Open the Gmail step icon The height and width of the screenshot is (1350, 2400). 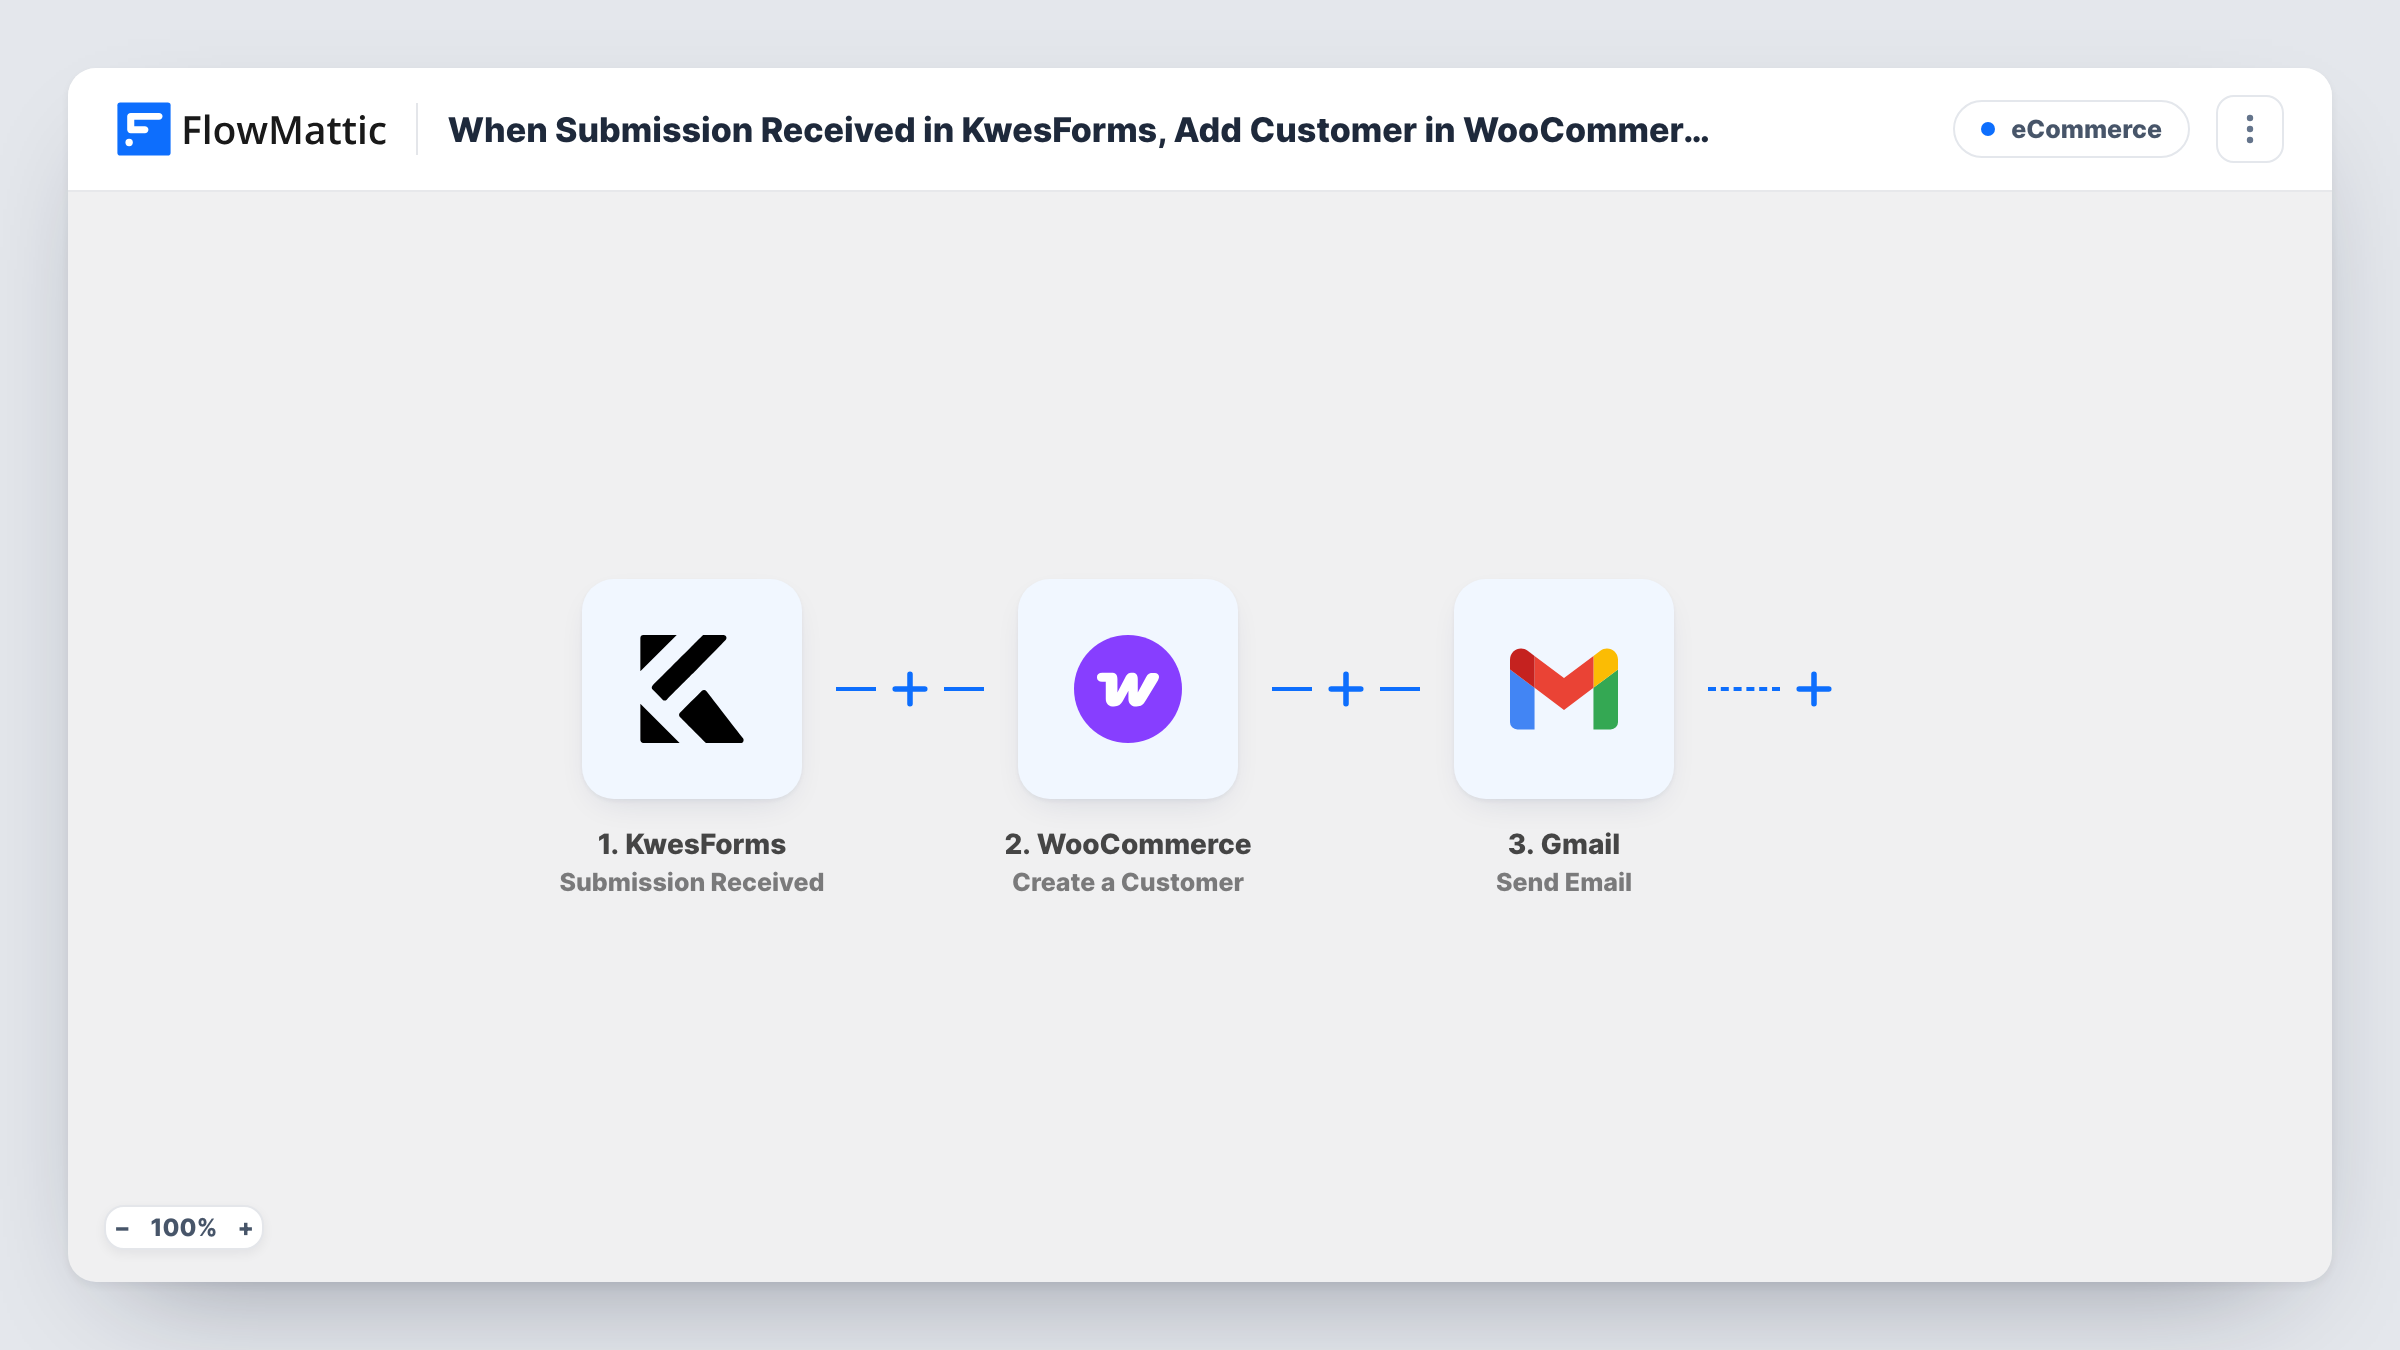tap(1564, 689)
